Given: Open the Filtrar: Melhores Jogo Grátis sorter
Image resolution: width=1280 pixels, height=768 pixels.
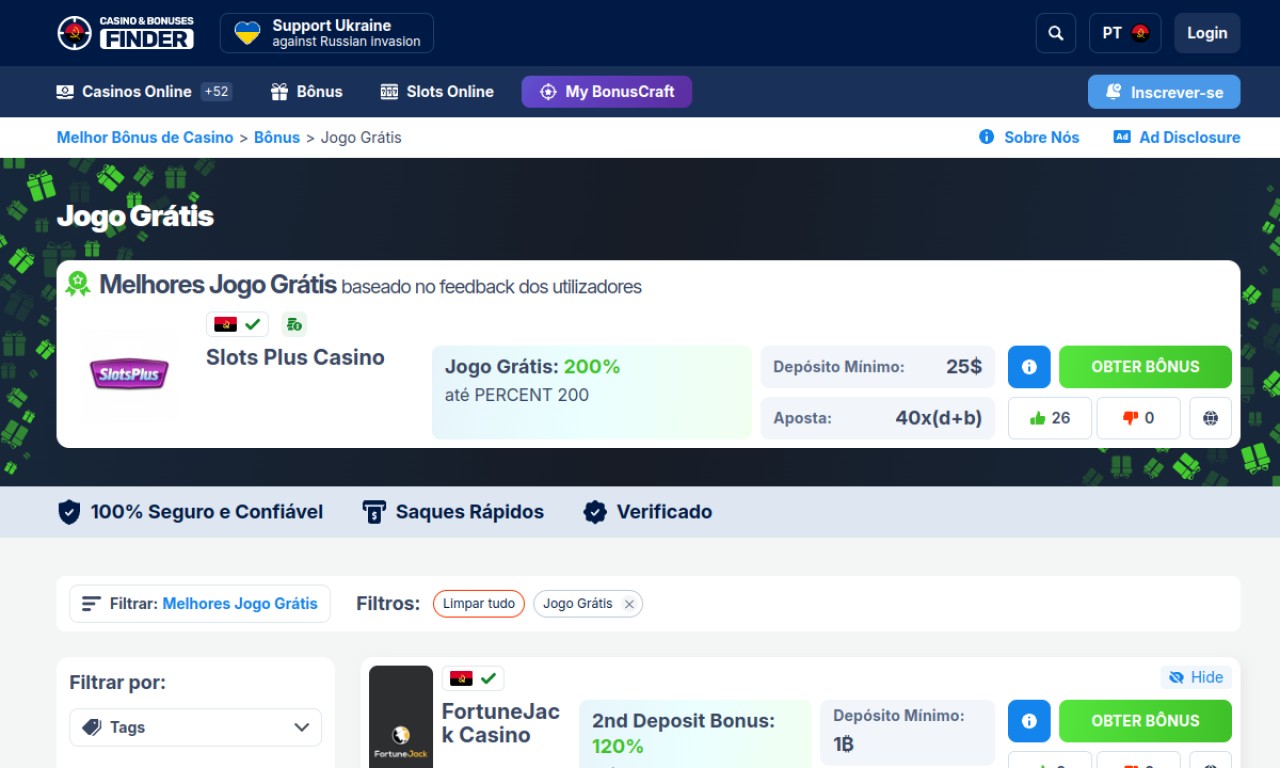Looking at the screenshot, I should 200,604.
